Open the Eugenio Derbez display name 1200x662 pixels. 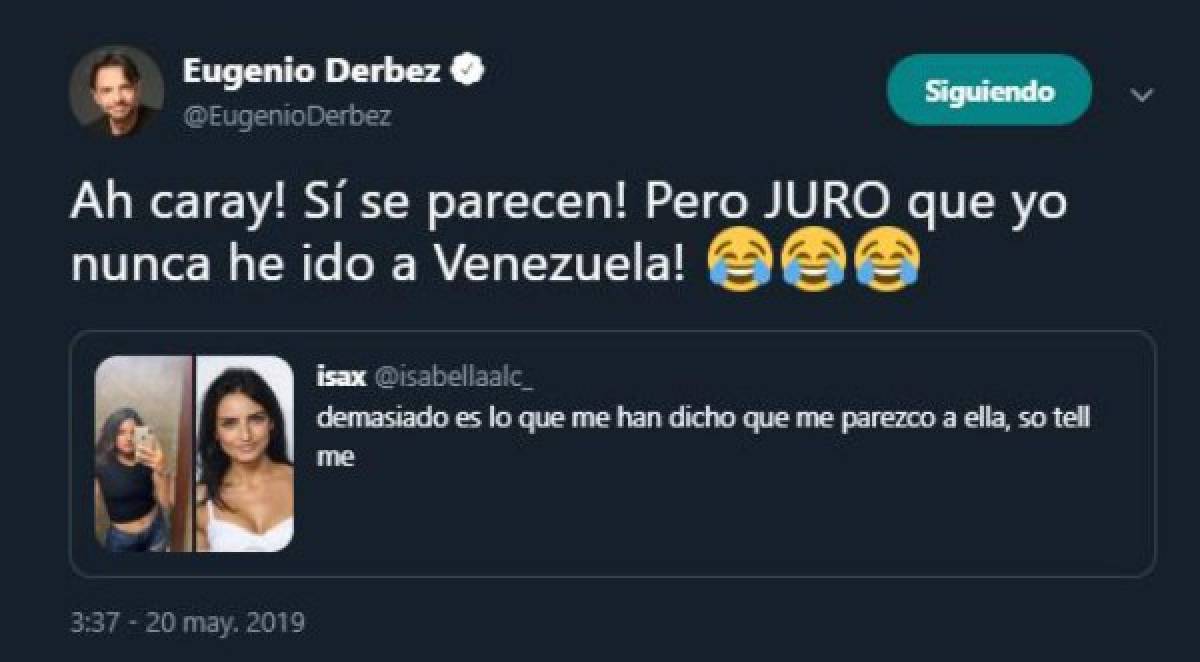click(311, 71)
